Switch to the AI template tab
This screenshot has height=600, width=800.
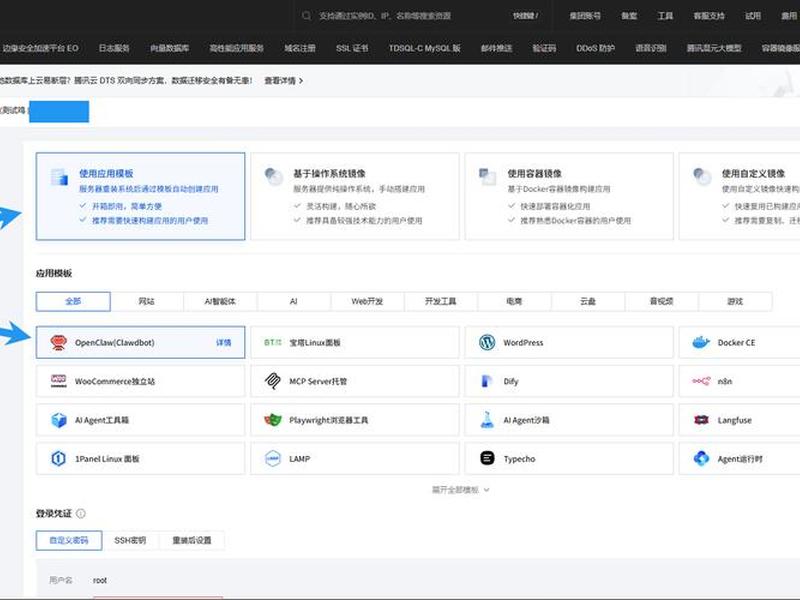(293, 302)
